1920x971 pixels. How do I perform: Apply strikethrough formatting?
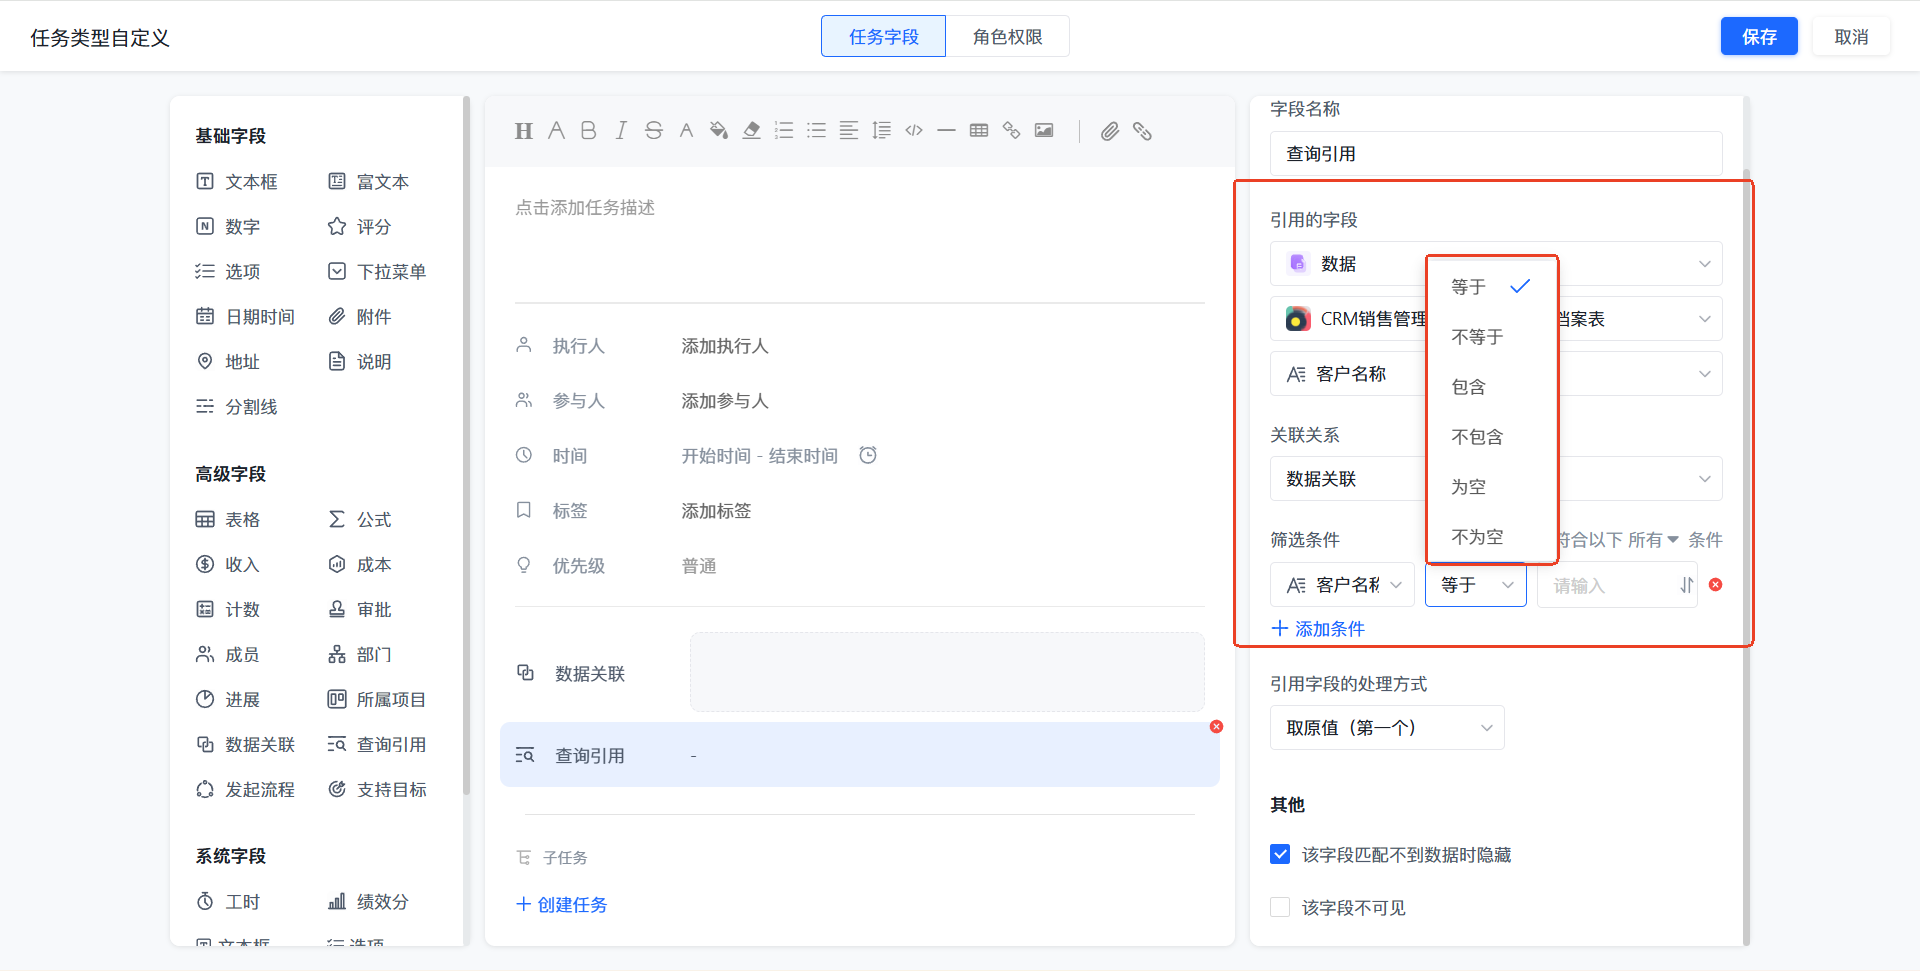(x=654, y=131)
